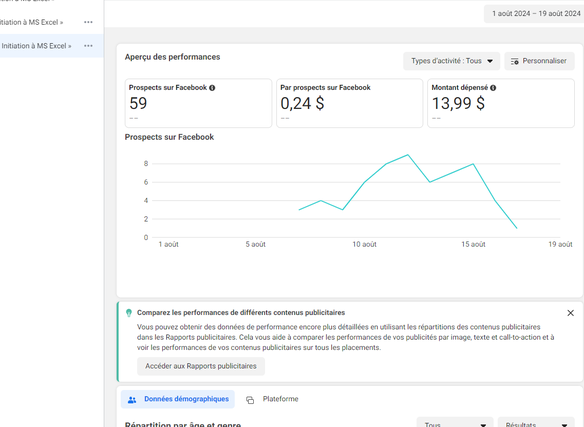The height and width of the screenshot is (427, 584).
Task: Click the Données démographiques people icon
Action: 132,400
